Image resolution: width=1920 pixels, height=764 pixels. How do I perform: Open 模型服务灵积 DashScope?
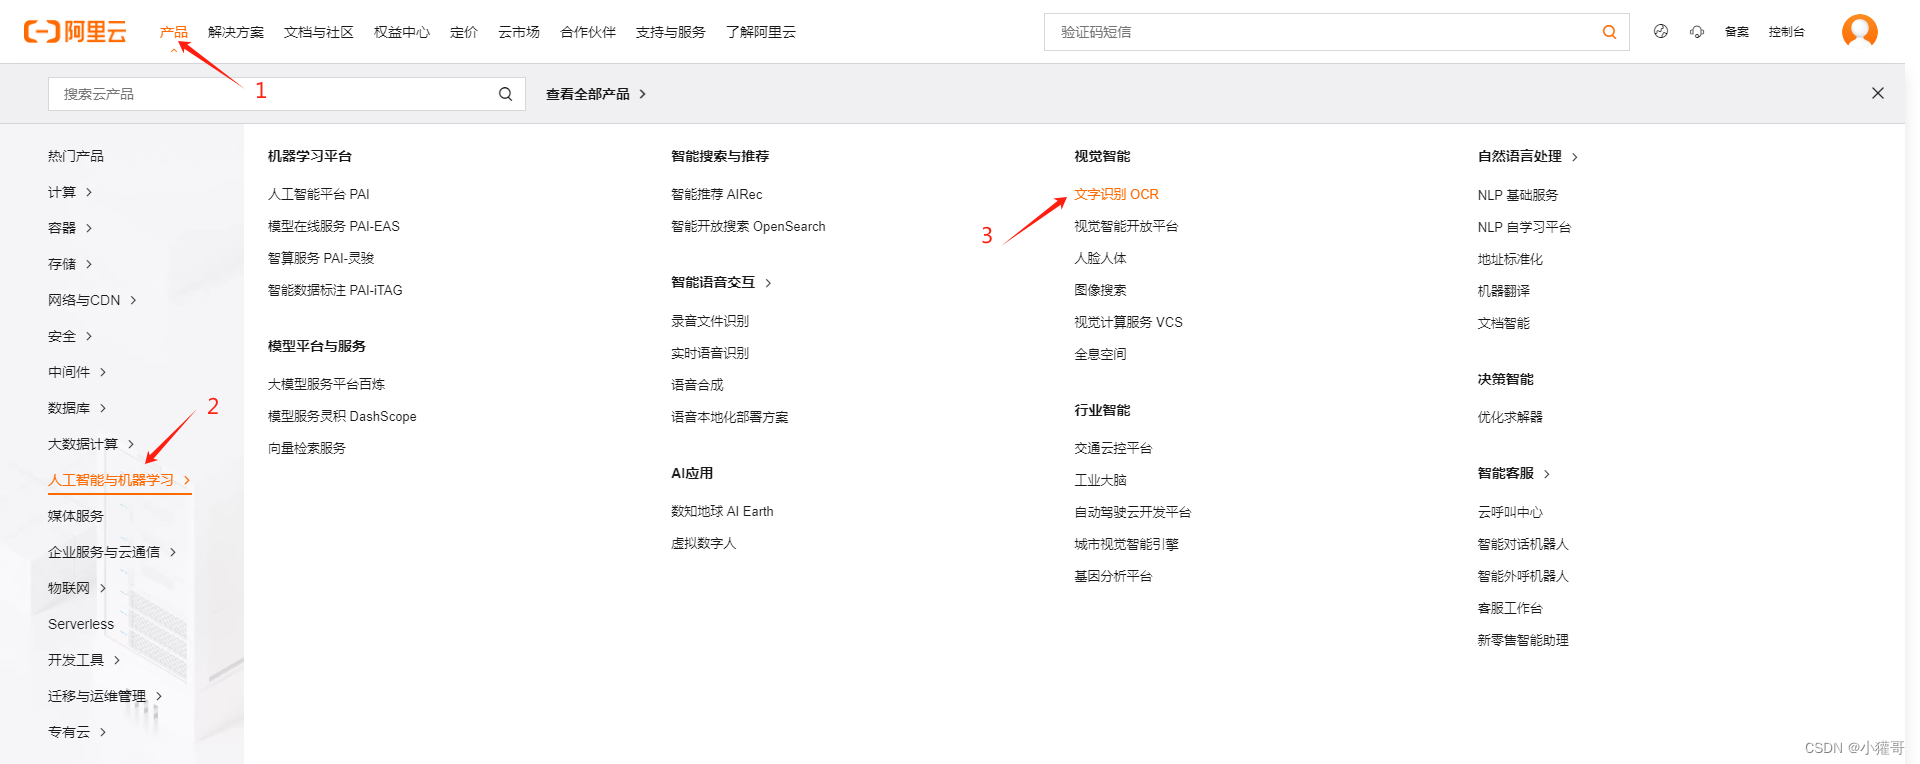point(342,416)
